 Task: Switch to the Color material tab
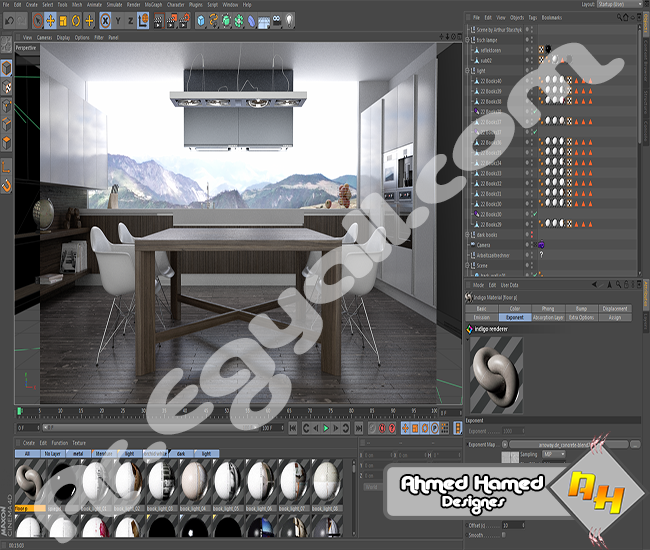tap(515, 308)
